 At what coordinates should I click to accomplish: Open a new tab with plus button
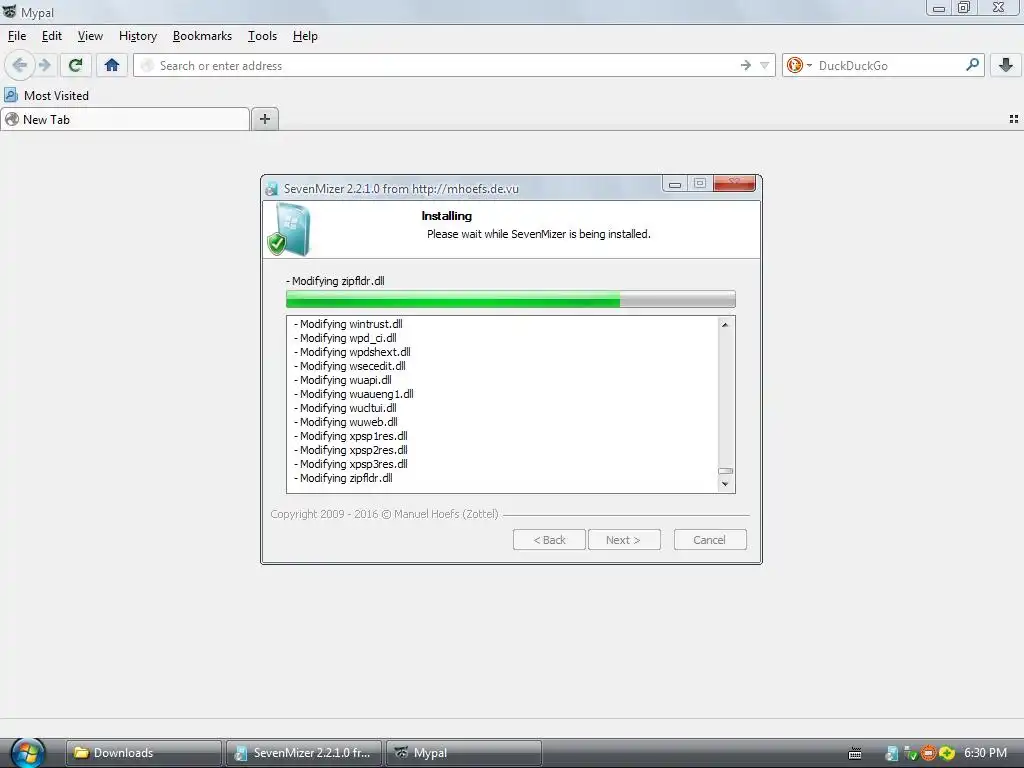tap(264, 119)
